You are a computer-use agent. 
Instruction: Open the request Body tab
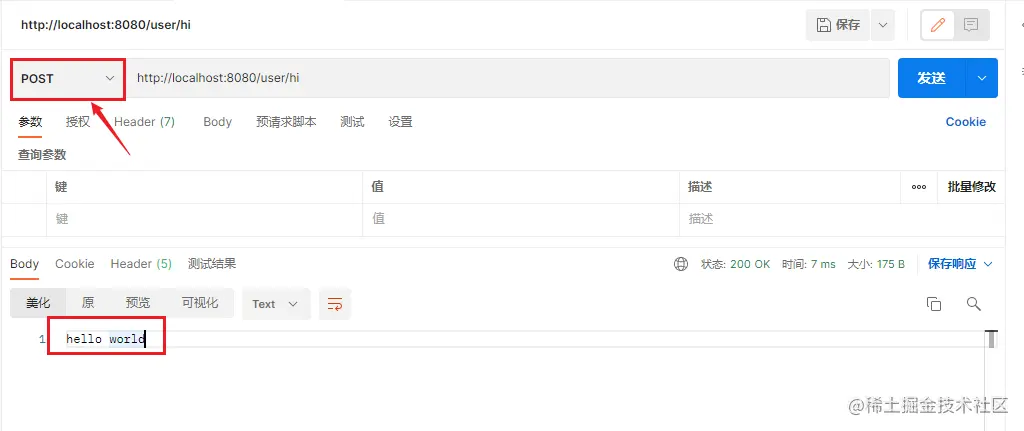tap(217, 122)
